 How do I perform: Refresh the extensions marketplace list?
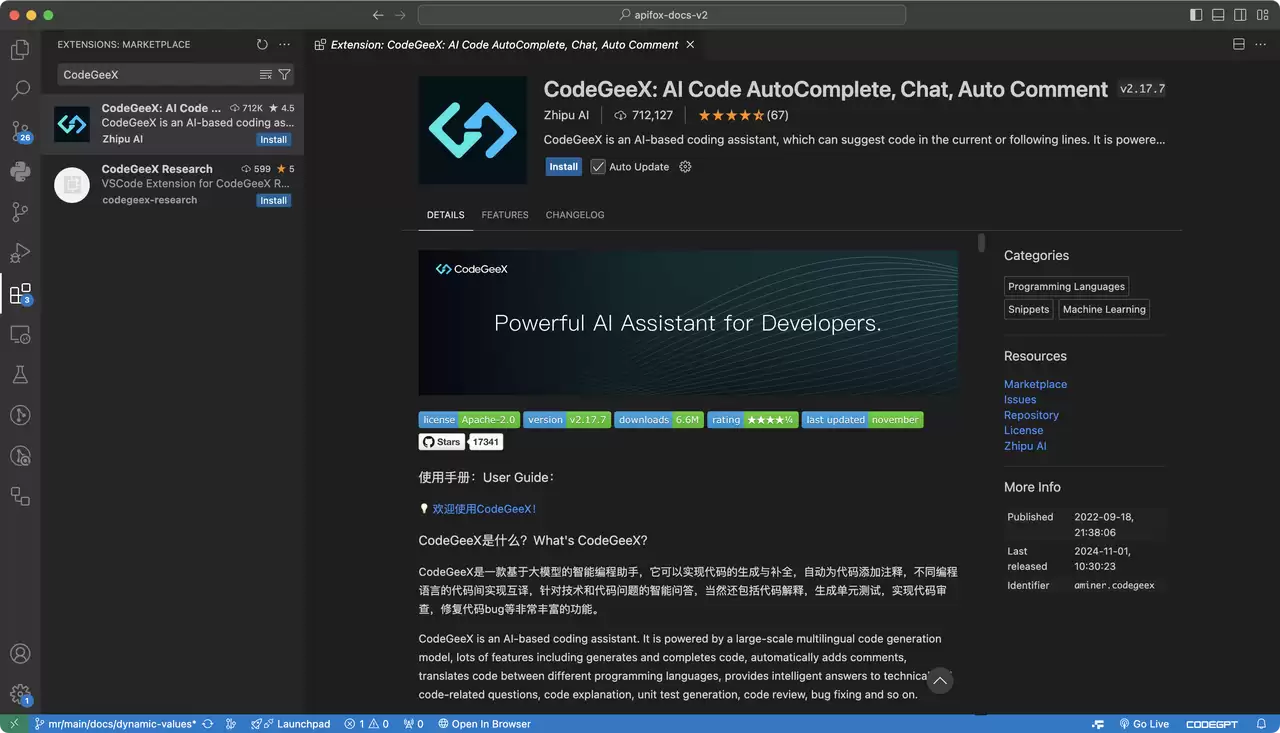(x=262, y=45)
